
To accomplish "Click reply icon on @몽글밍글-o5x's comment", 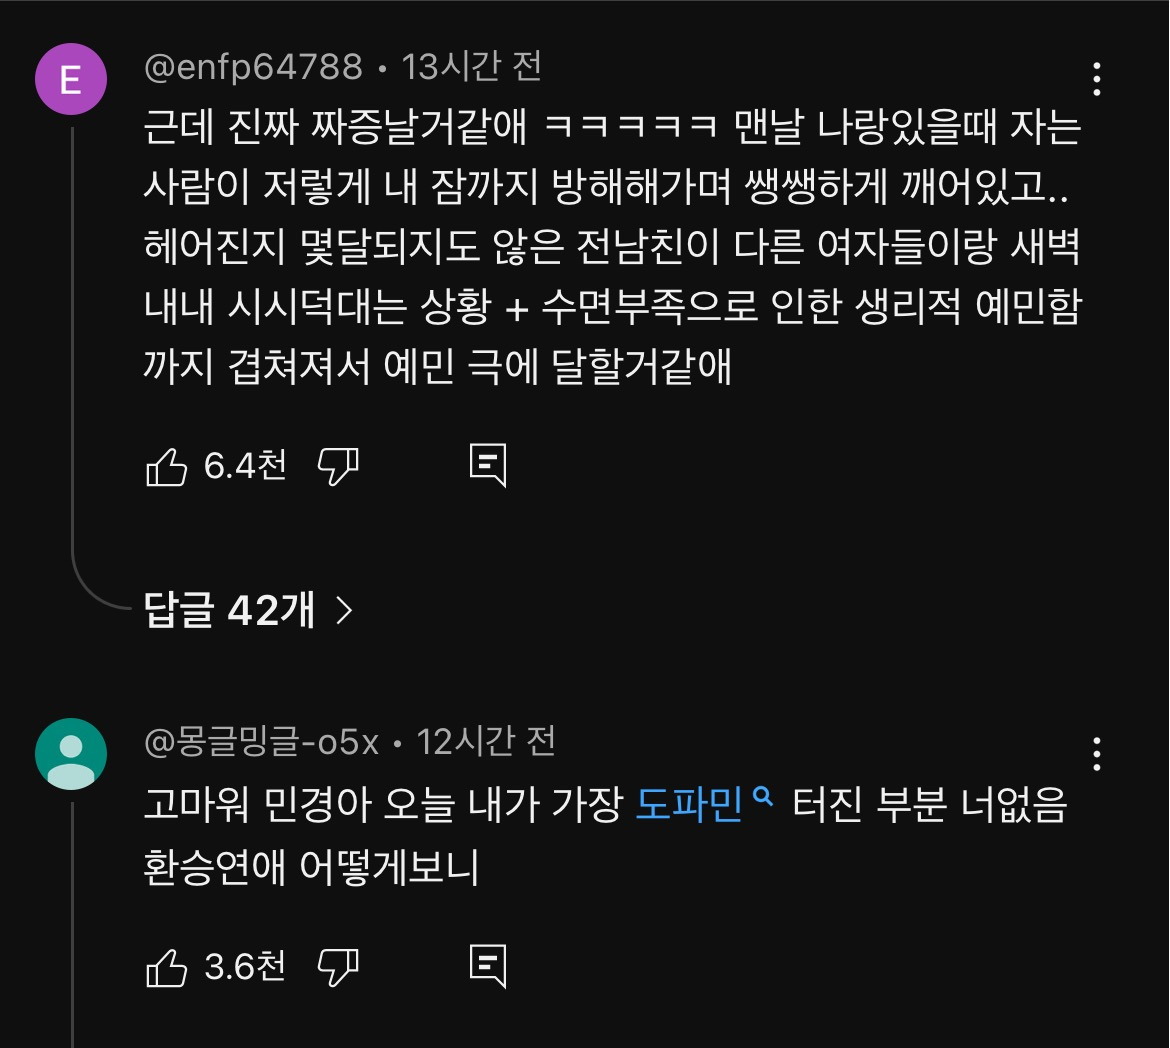I will click(x=488, y=967).
